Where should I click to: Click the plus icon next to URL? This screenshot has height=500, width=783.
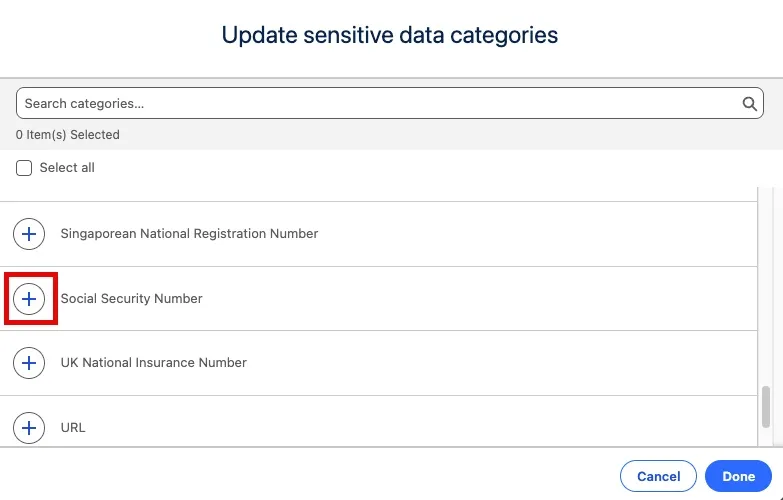pyautogui.click(x=29, y=428)
